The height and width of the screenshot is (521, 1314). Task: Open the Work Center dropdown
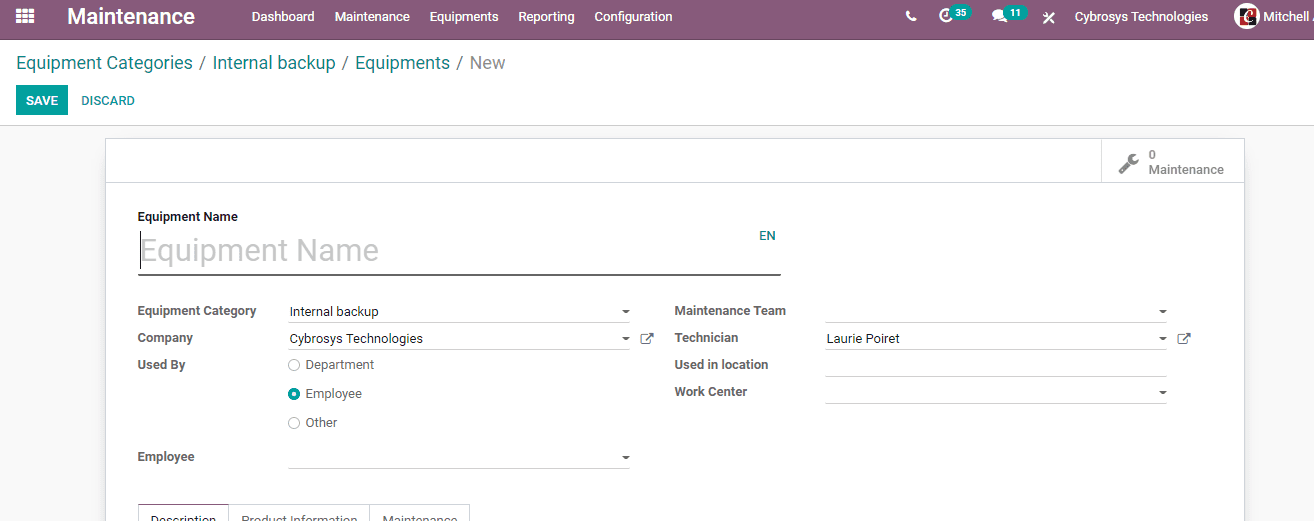(x=1162, y=393)
